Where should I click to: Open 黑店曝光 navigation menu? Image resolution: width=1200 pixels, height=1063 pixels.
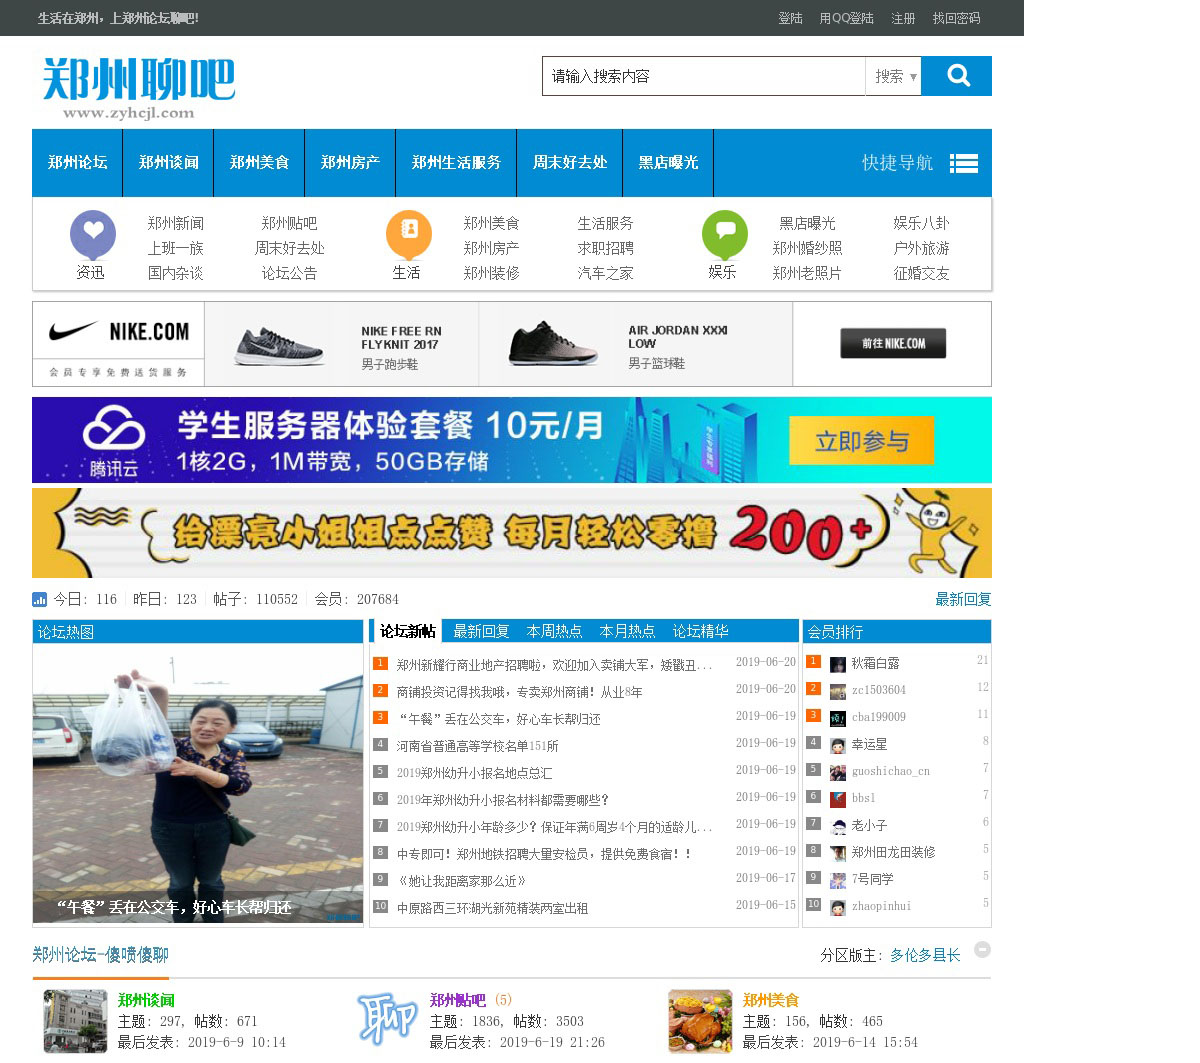(x=668, y=163)
